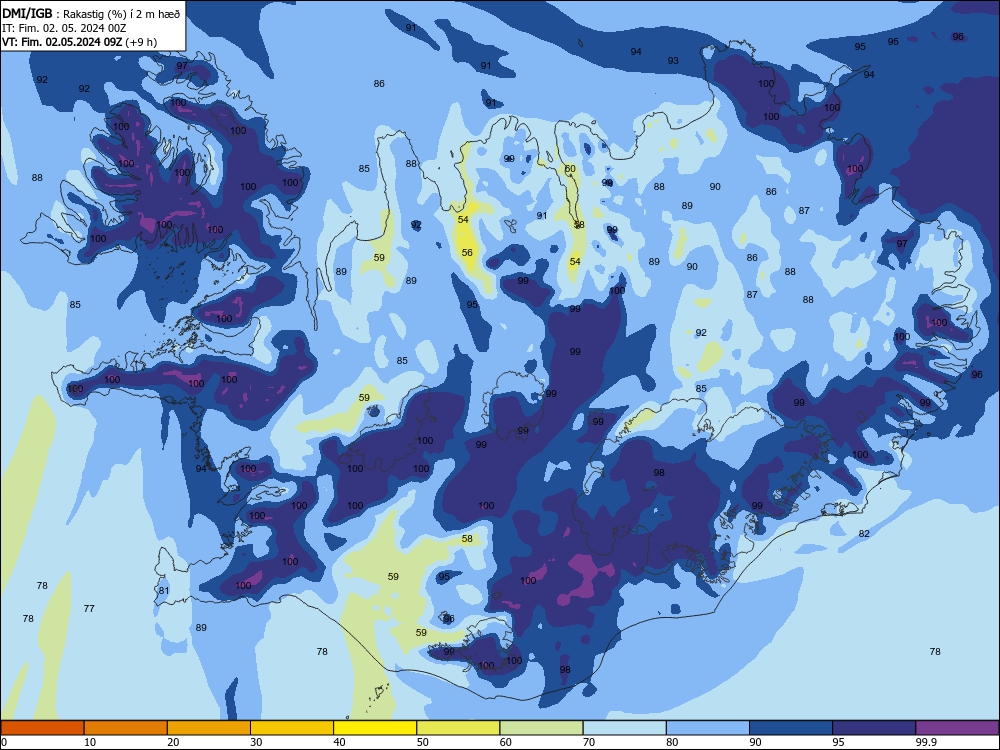The height and width of the screenshot is (750, 1000).
Task: Pick the dark navy 95–99.9 legend swatch
Action: pyautogui.click(x=874, y=728)
